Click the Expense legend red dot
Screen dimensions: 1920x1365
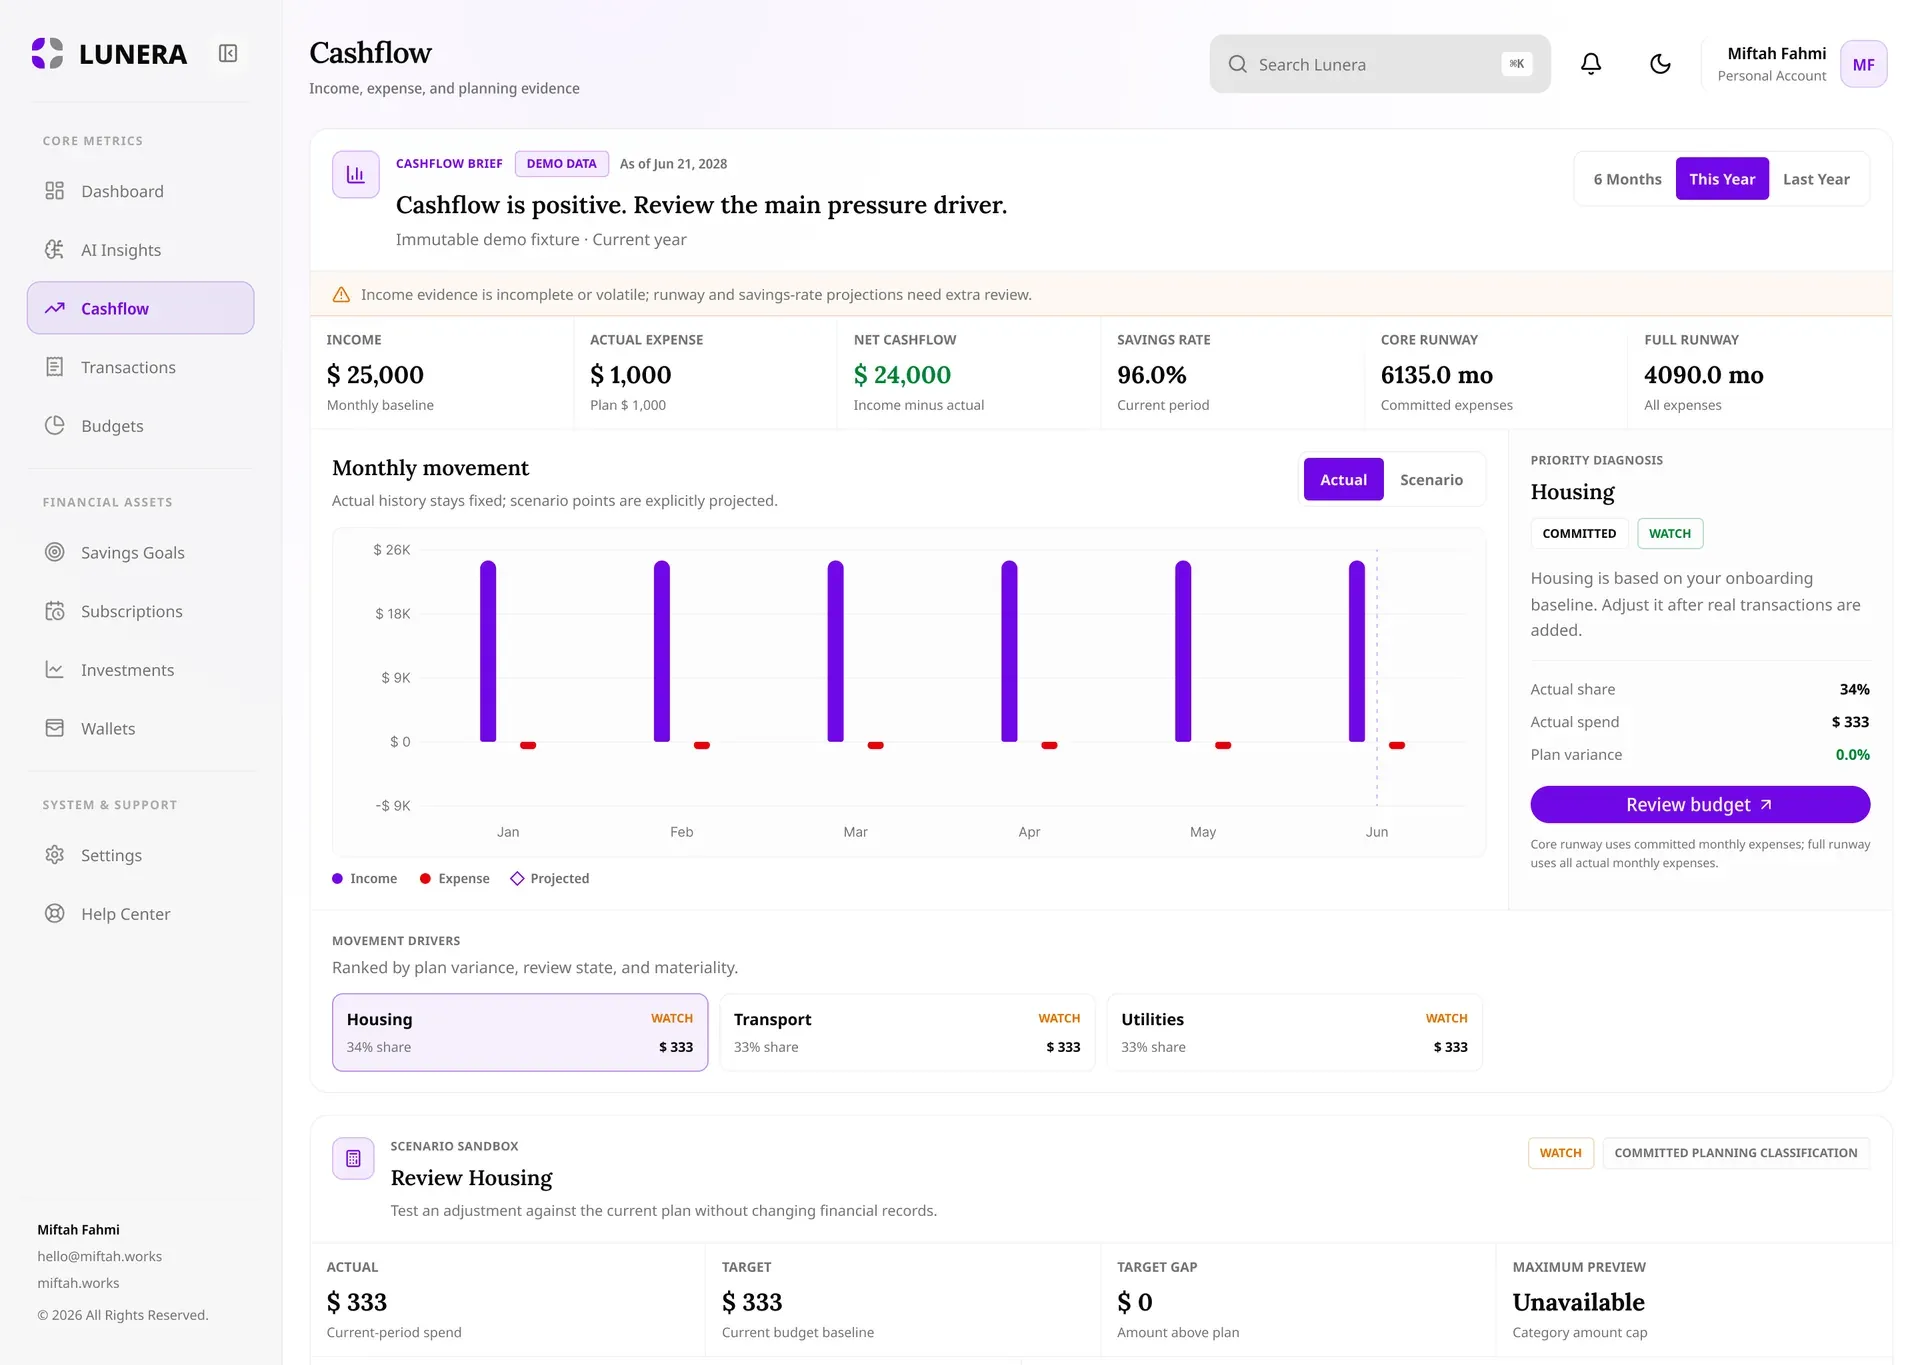coord(425,879)
